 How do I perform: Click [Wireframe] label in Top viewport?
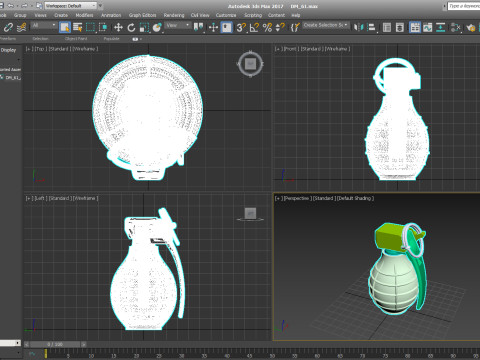coord(85,49)
